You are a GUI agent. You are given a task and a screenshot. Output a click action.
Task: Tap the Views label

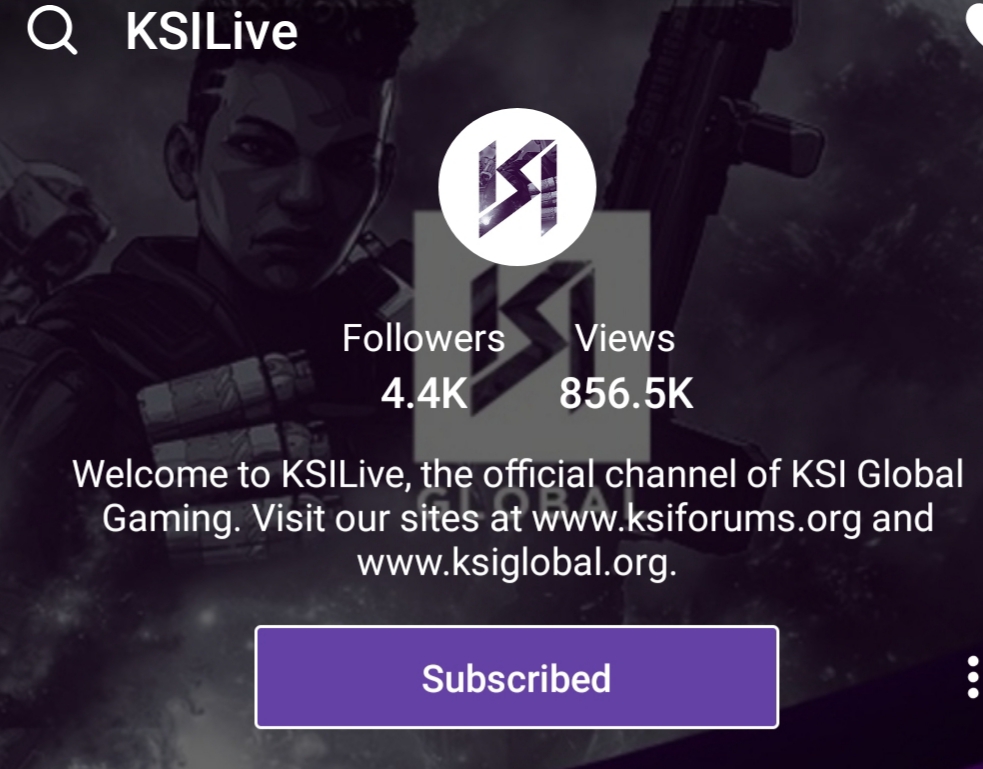625,338
